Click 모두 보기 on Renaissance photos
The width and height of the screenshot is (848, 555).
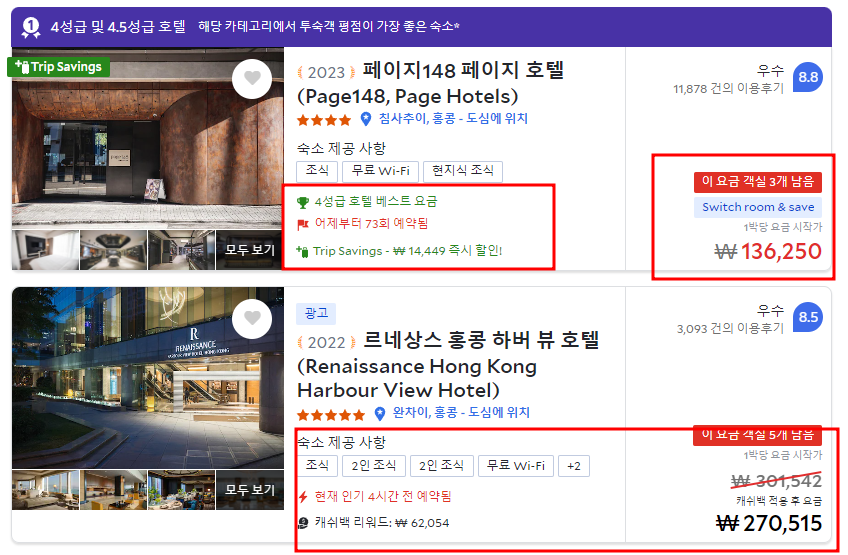click(x=250, y=490)
